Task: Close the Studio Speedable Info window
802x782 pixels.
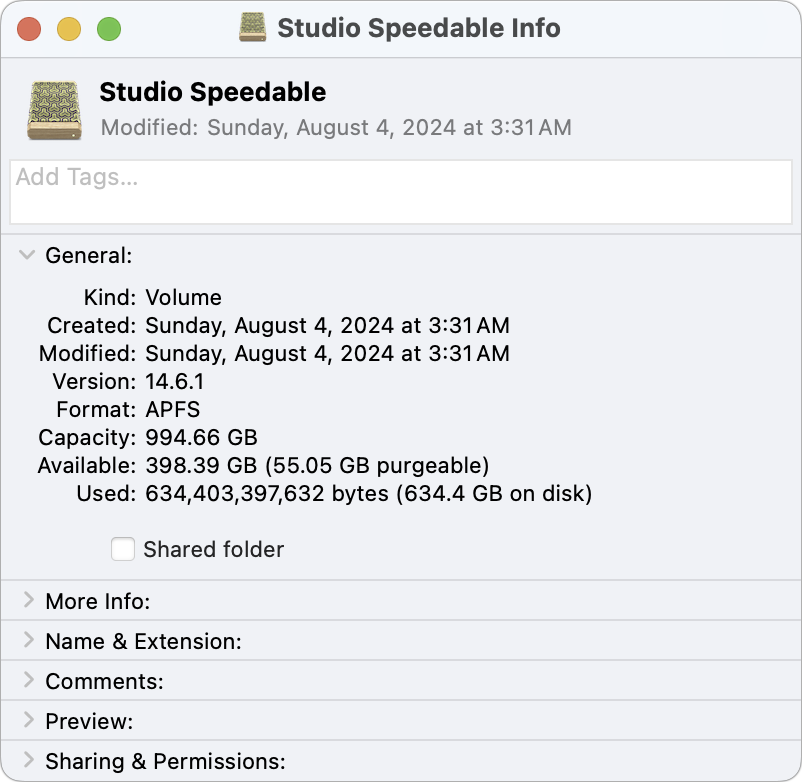Action: point(29,29)
